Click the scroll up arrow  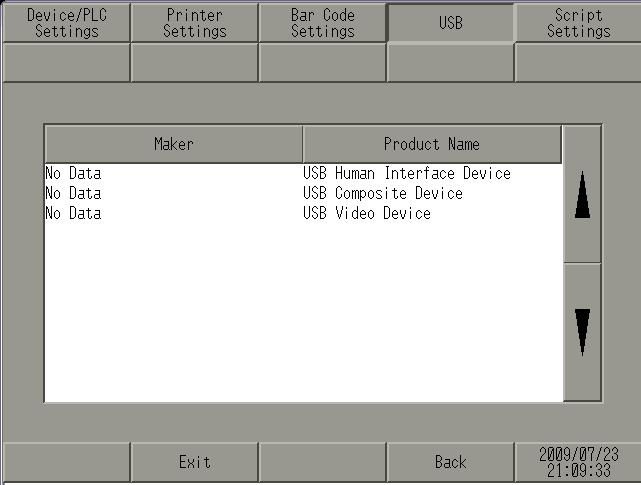coord(582,195)
